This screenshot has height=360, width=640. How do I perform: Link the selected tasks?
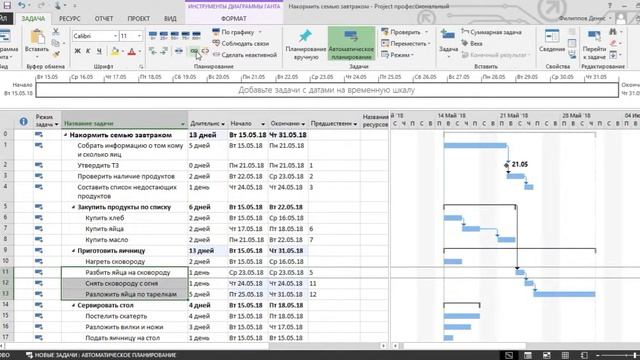pyautogui.click(x=194, y=51)
